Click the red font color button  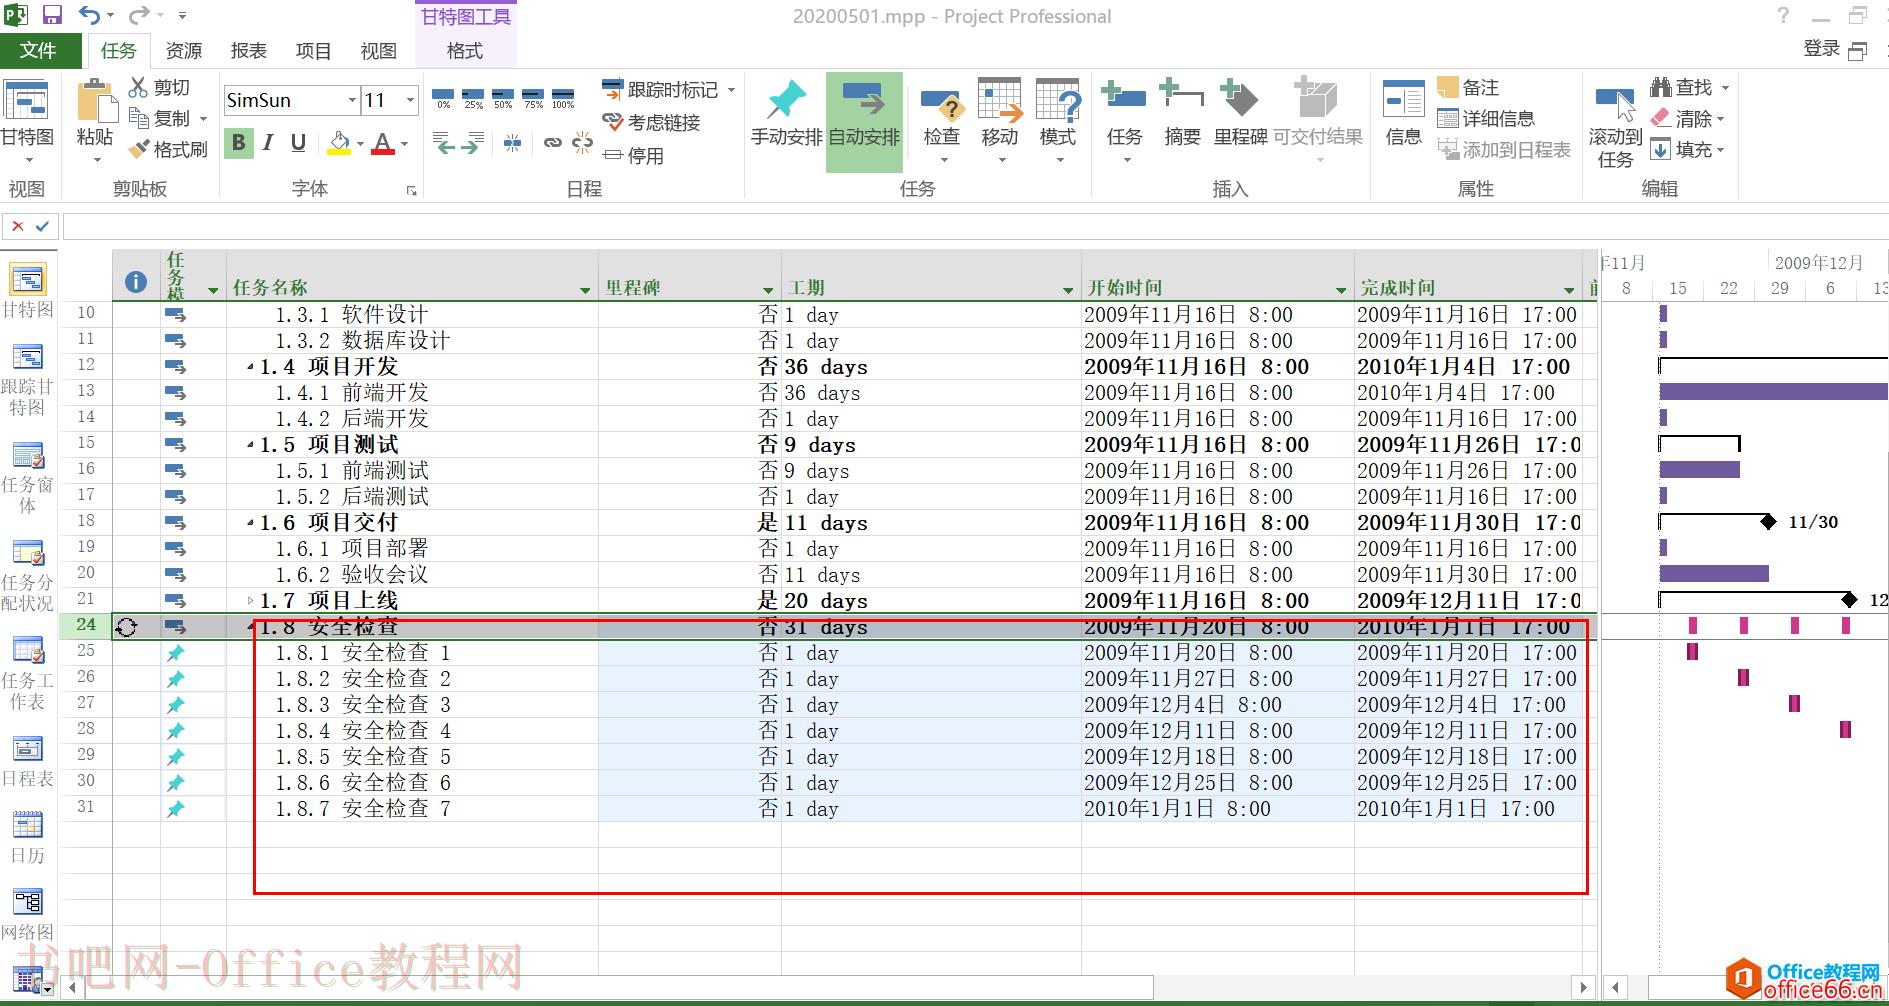[382, 143]
